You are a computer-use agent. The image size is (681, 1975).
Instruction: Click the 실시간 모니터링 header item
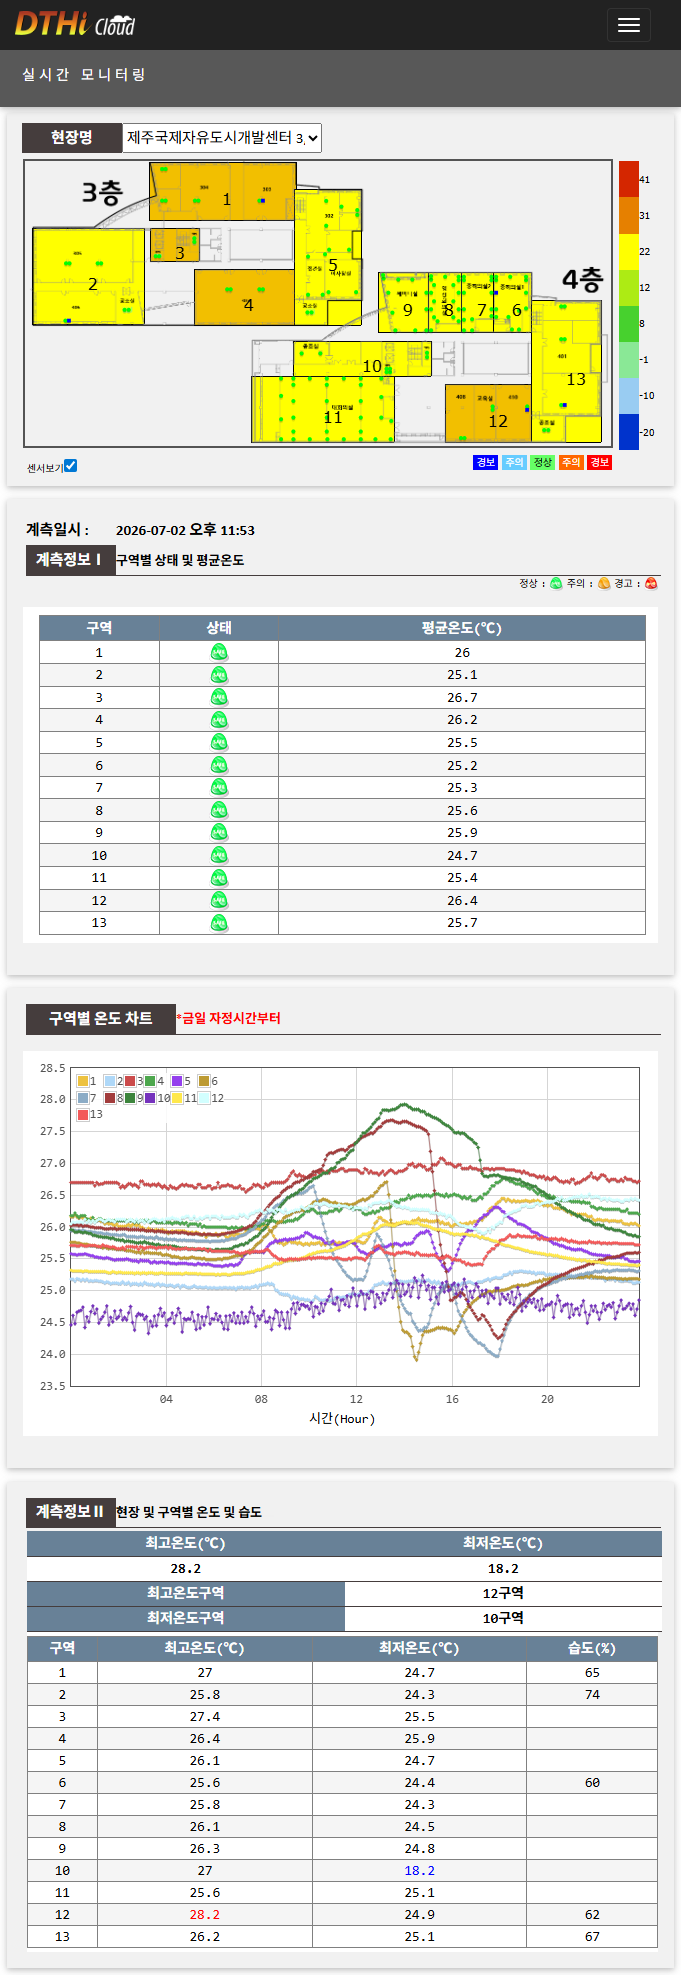[x=84, y=75]
